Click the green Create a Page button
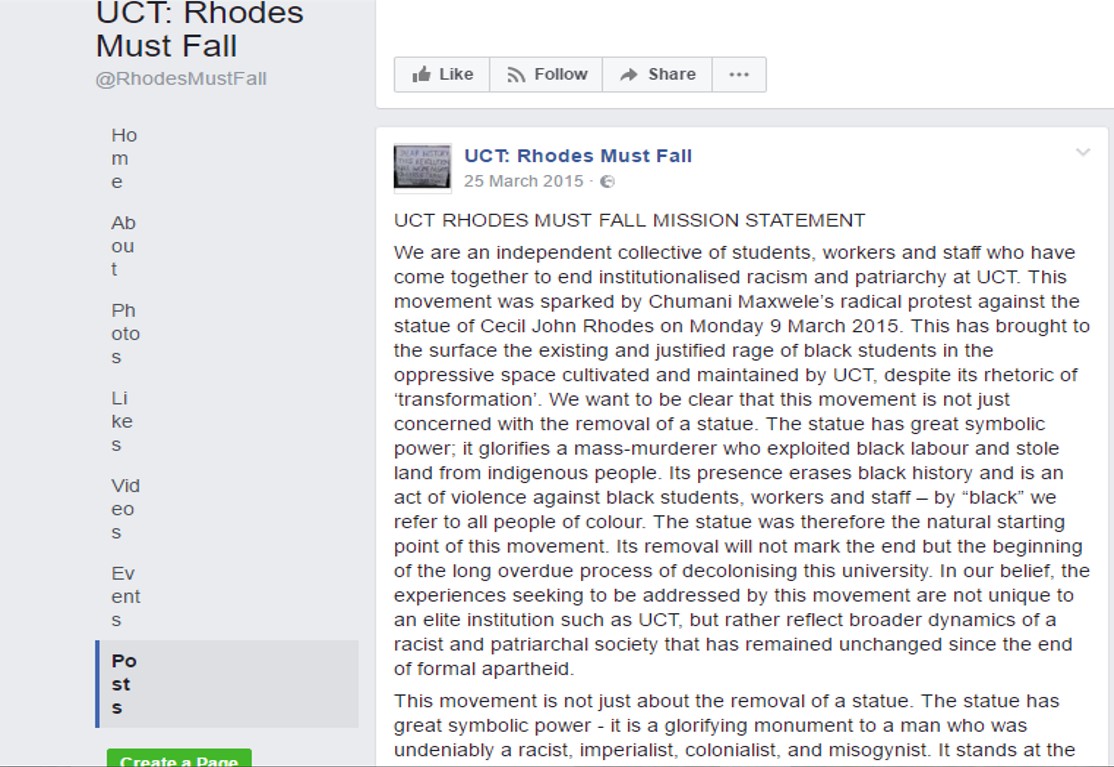This screenshot has width=1114, height=767. tap(179, 759)
